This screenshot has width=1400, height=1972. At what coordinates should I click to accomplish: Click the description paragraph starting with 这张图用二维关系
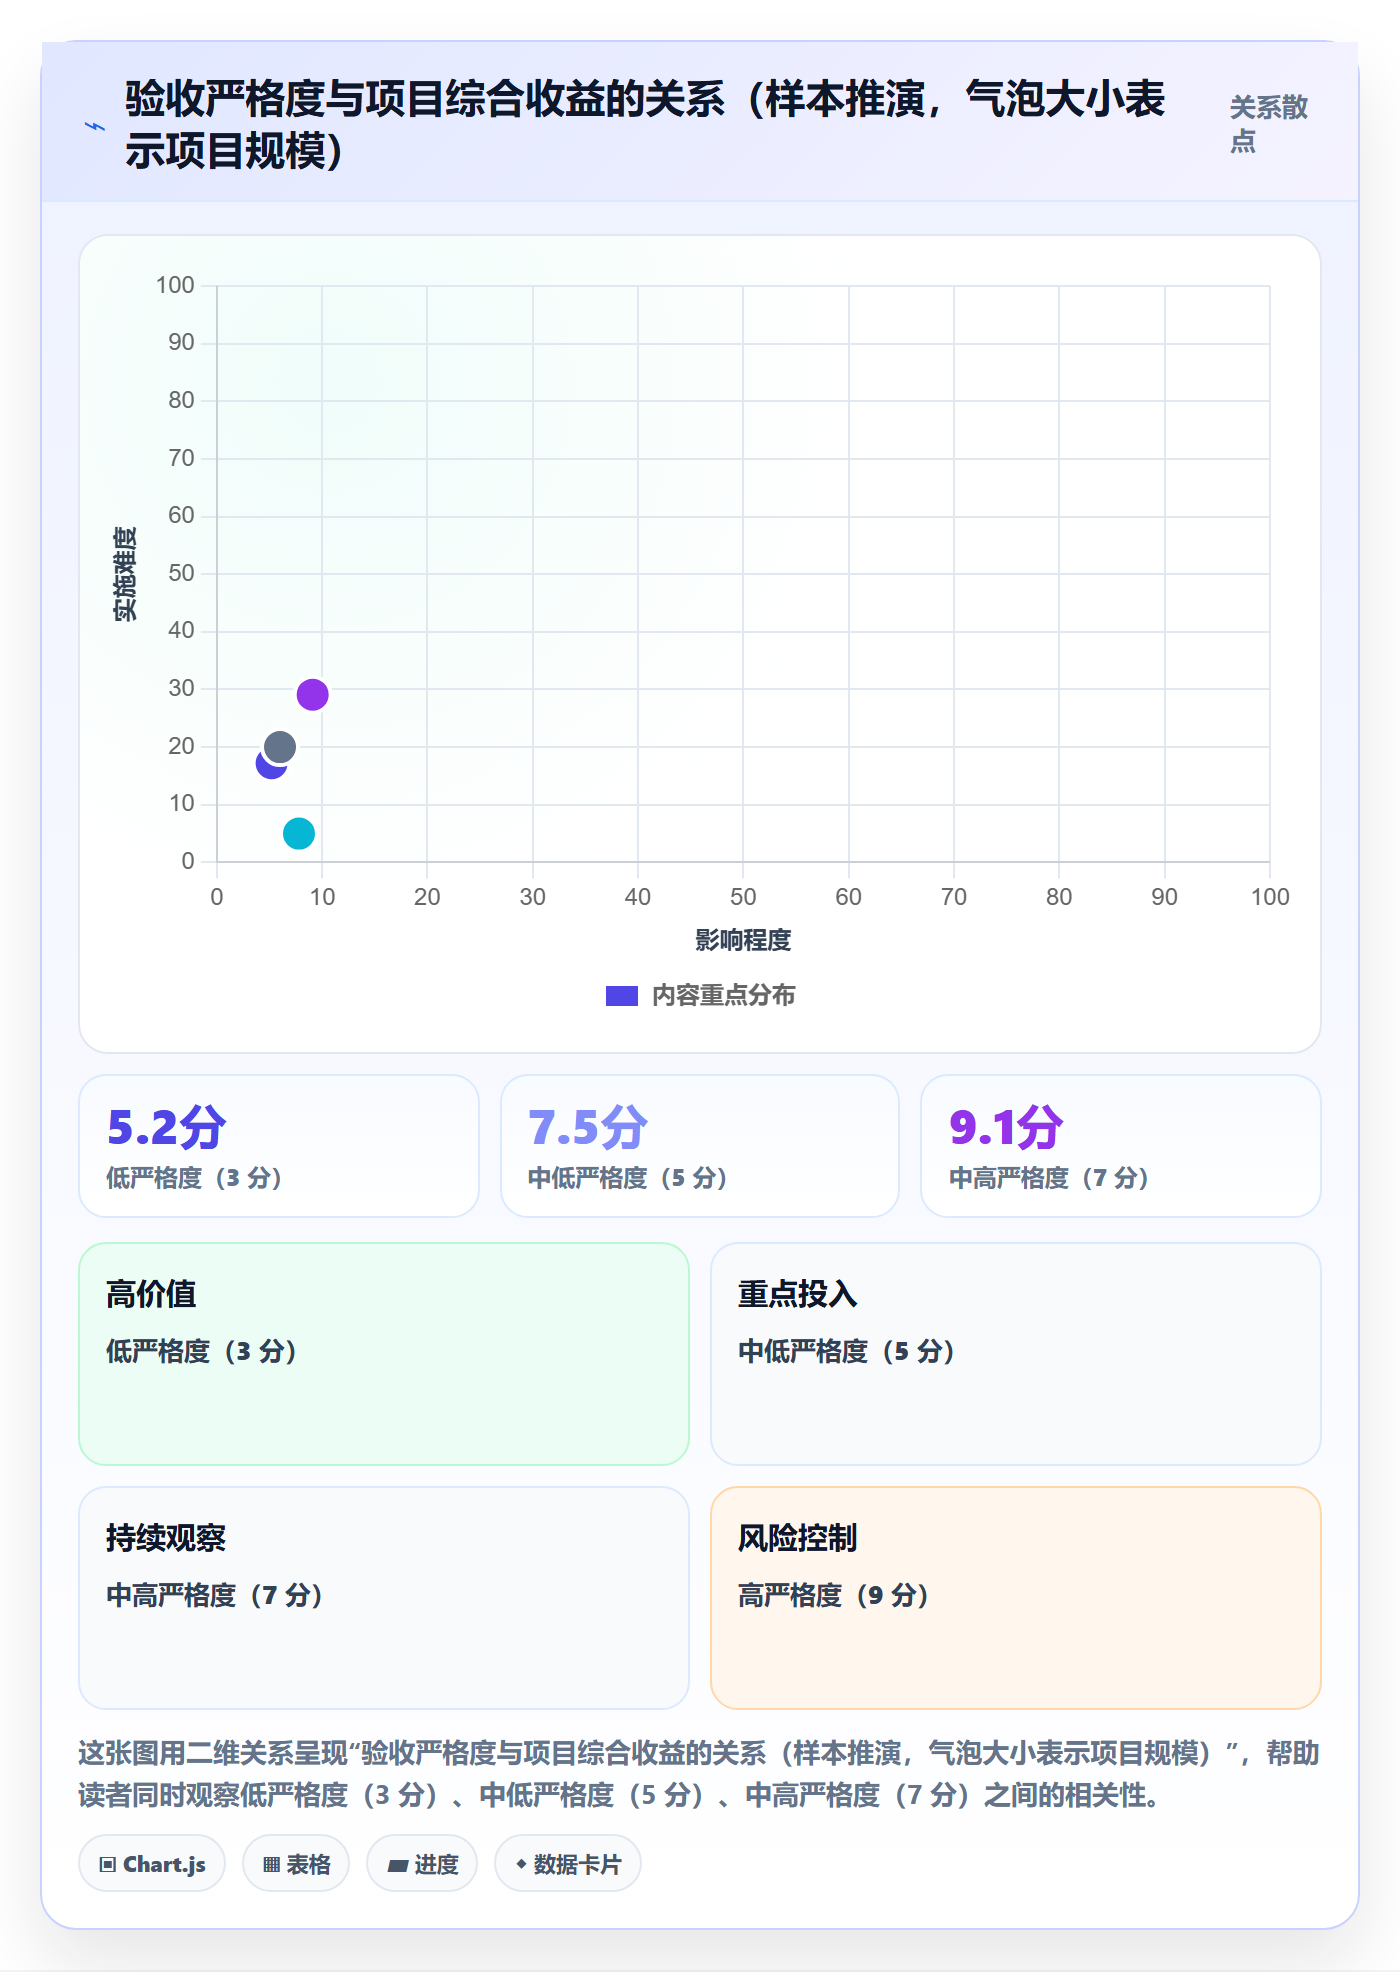click(x=700, y=1774)
